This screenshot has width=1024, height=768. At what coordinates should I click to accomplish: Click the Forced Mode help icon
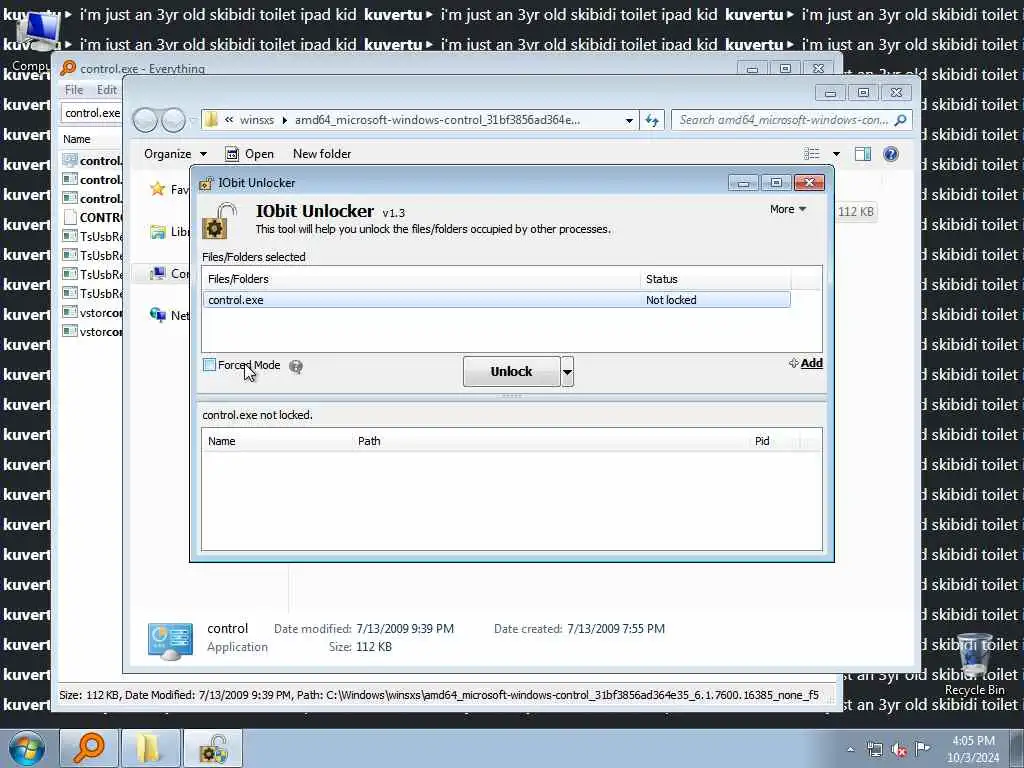point(296,366)
